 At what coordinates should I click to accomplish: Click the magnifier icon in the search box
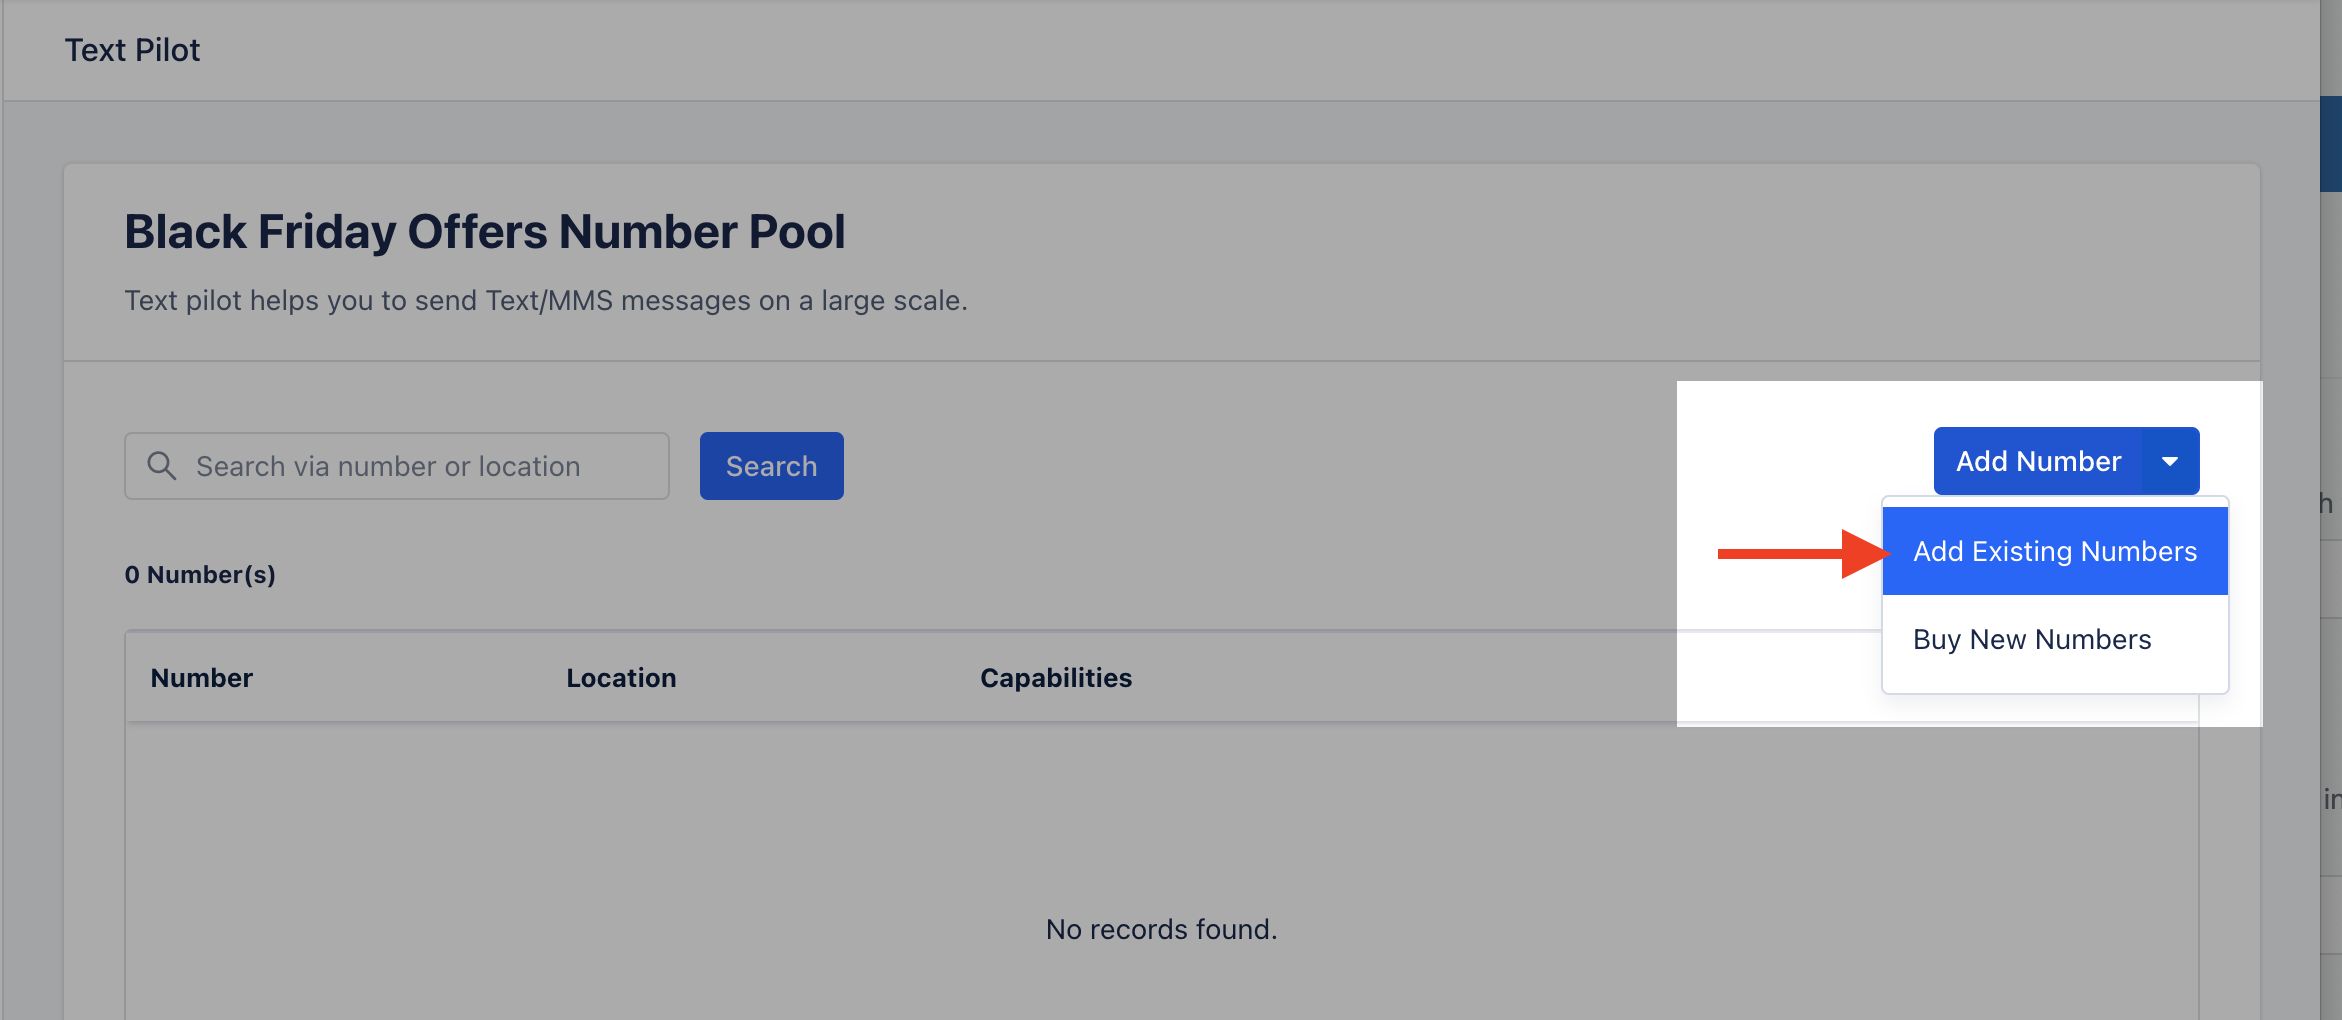coord(161,466)
